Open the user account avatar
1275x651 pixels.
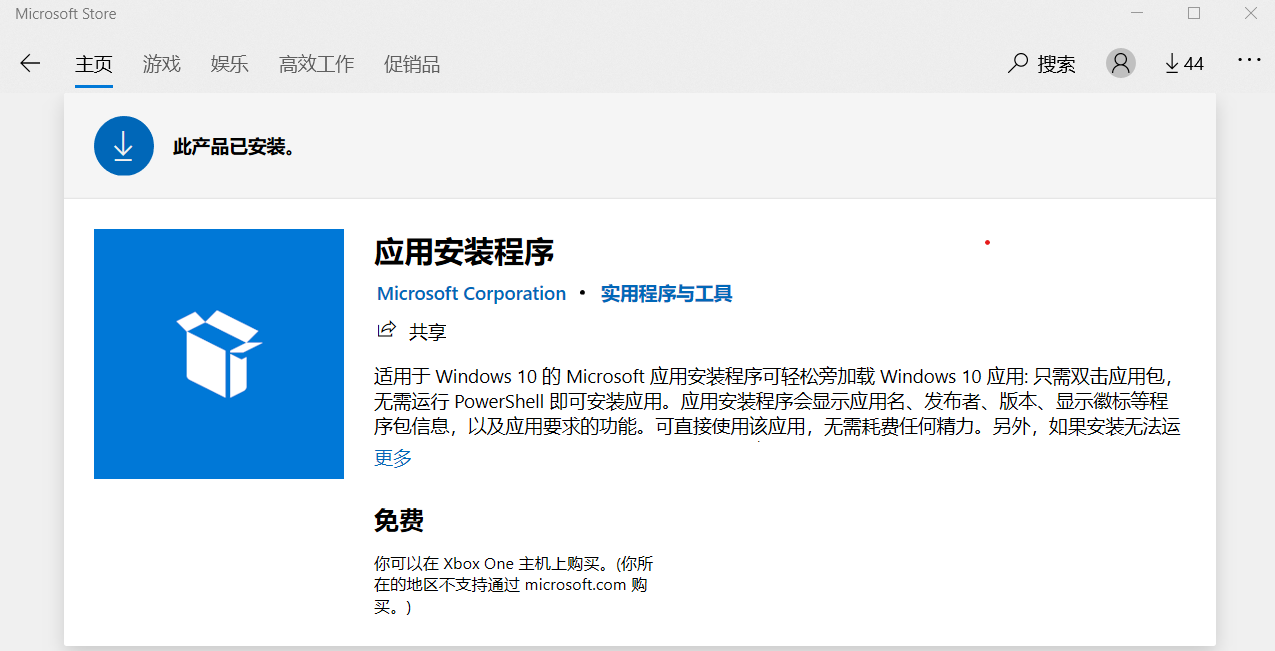(x=1120, y=63)
